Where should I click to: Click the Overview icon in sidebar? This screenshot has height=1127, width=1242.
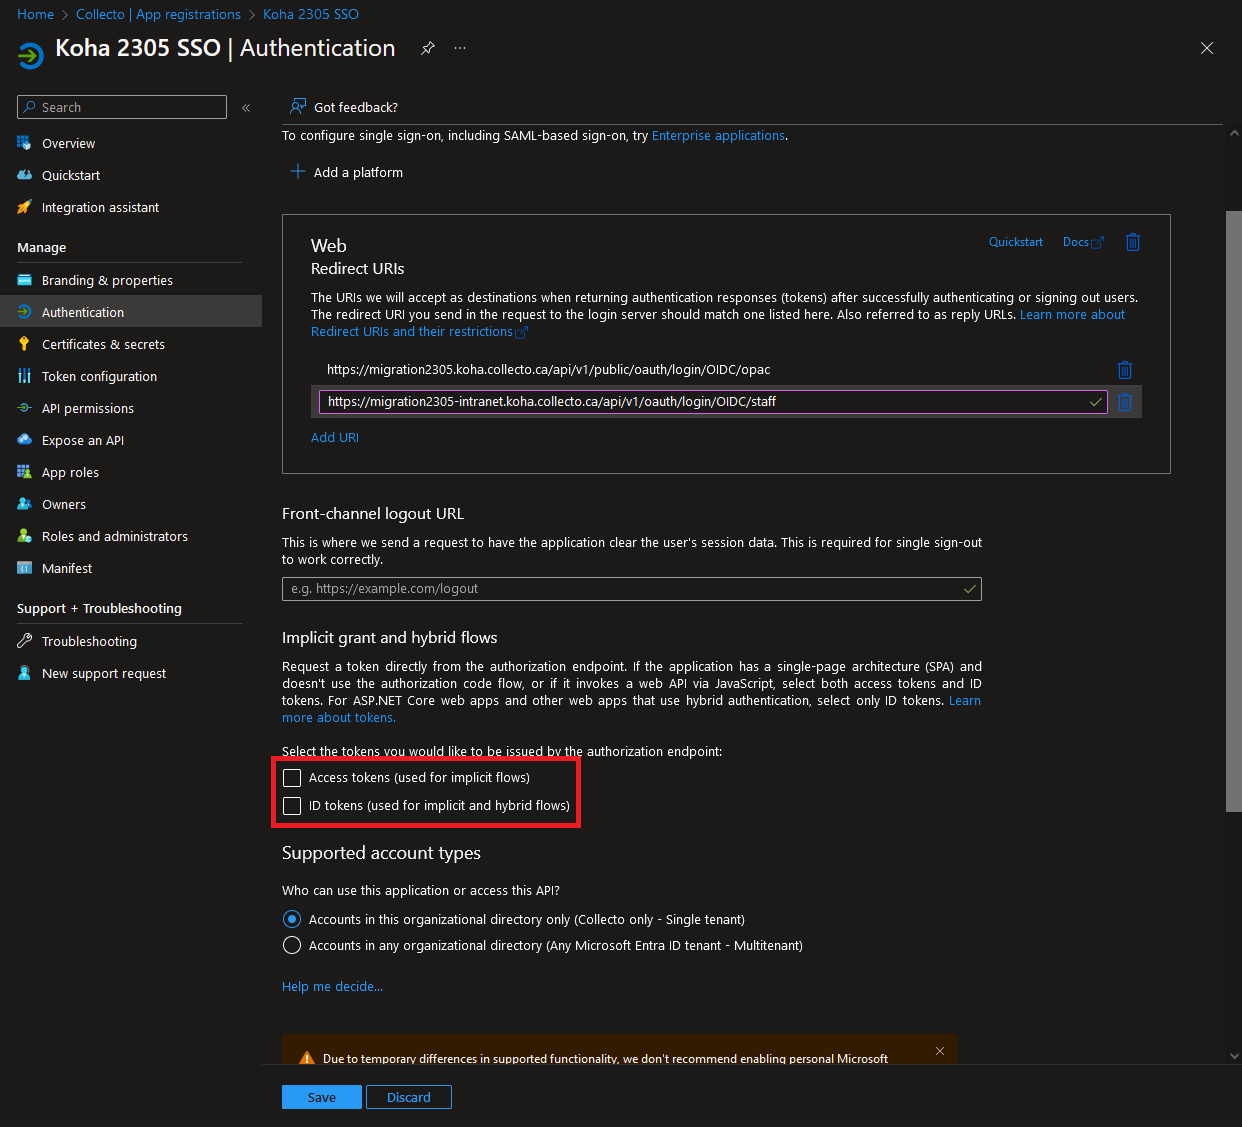coord(24,143)
